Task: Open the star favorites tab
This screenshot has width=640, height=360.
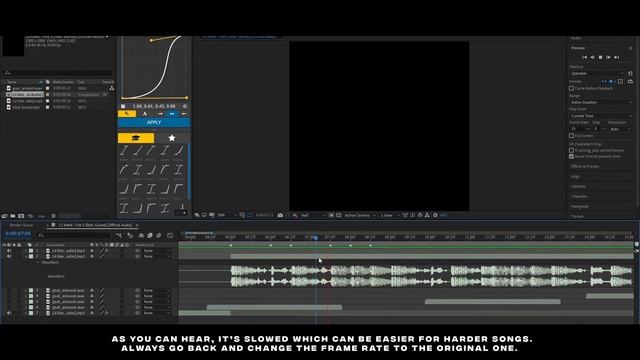Action: coord(172,138)
